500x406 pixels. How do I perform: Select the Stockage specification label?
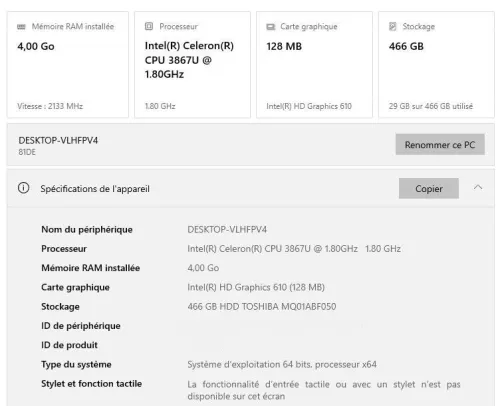[60, 307]
